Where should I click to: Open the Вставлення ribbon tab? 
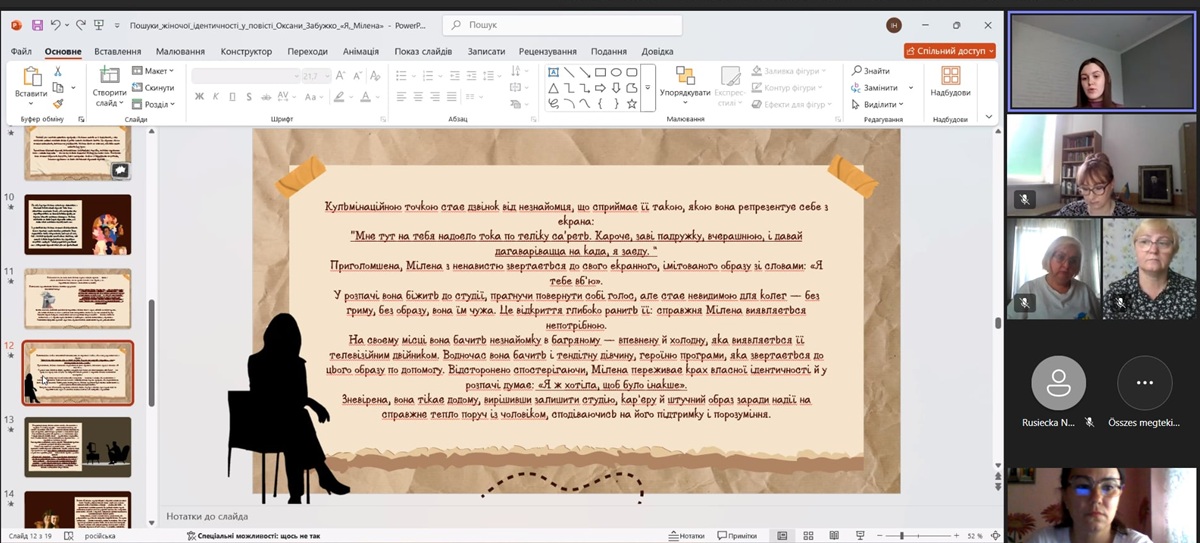click(x=118, y=51)
